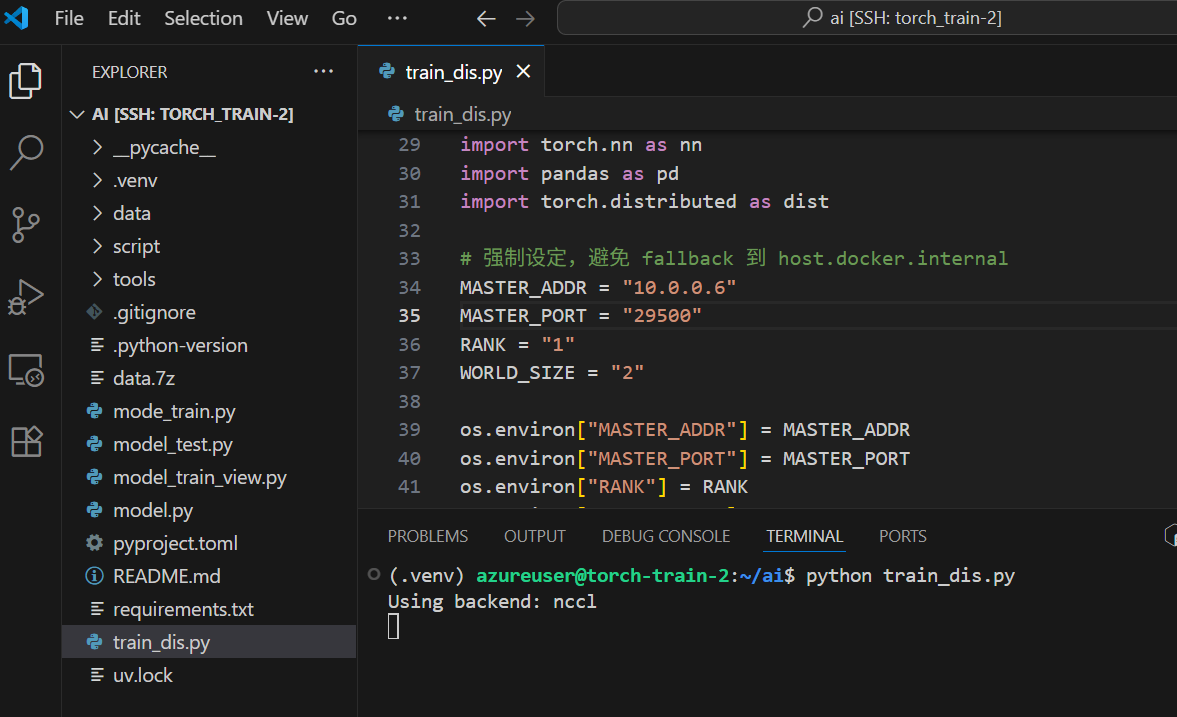Expand the .venv folder
This screenshot has width=1177, height=717.
[x=134, y=181]
